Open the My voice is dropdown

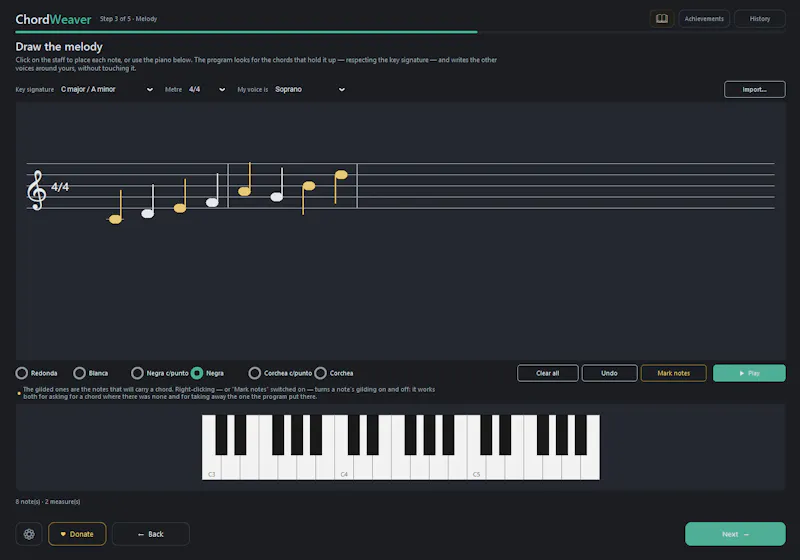[x=310, y=89]
